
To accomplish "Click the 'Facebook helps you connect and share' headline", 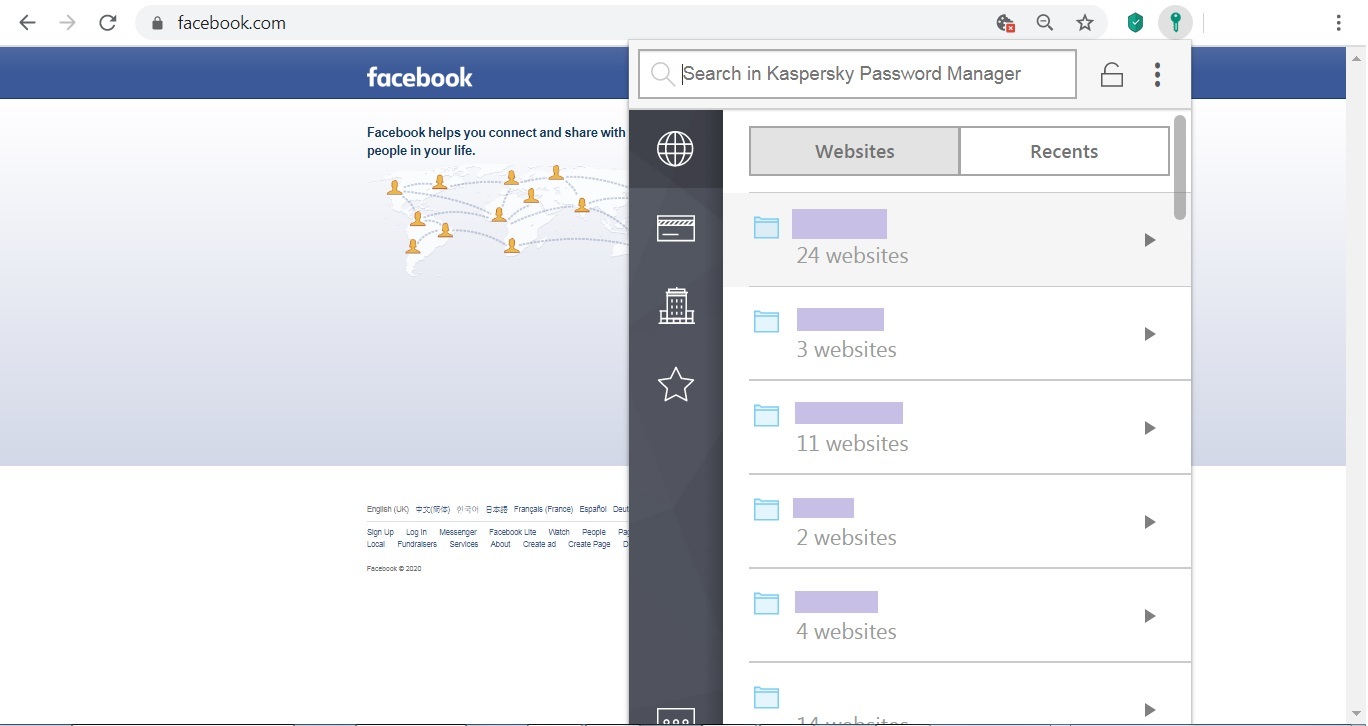I will [x=496, y=141].
